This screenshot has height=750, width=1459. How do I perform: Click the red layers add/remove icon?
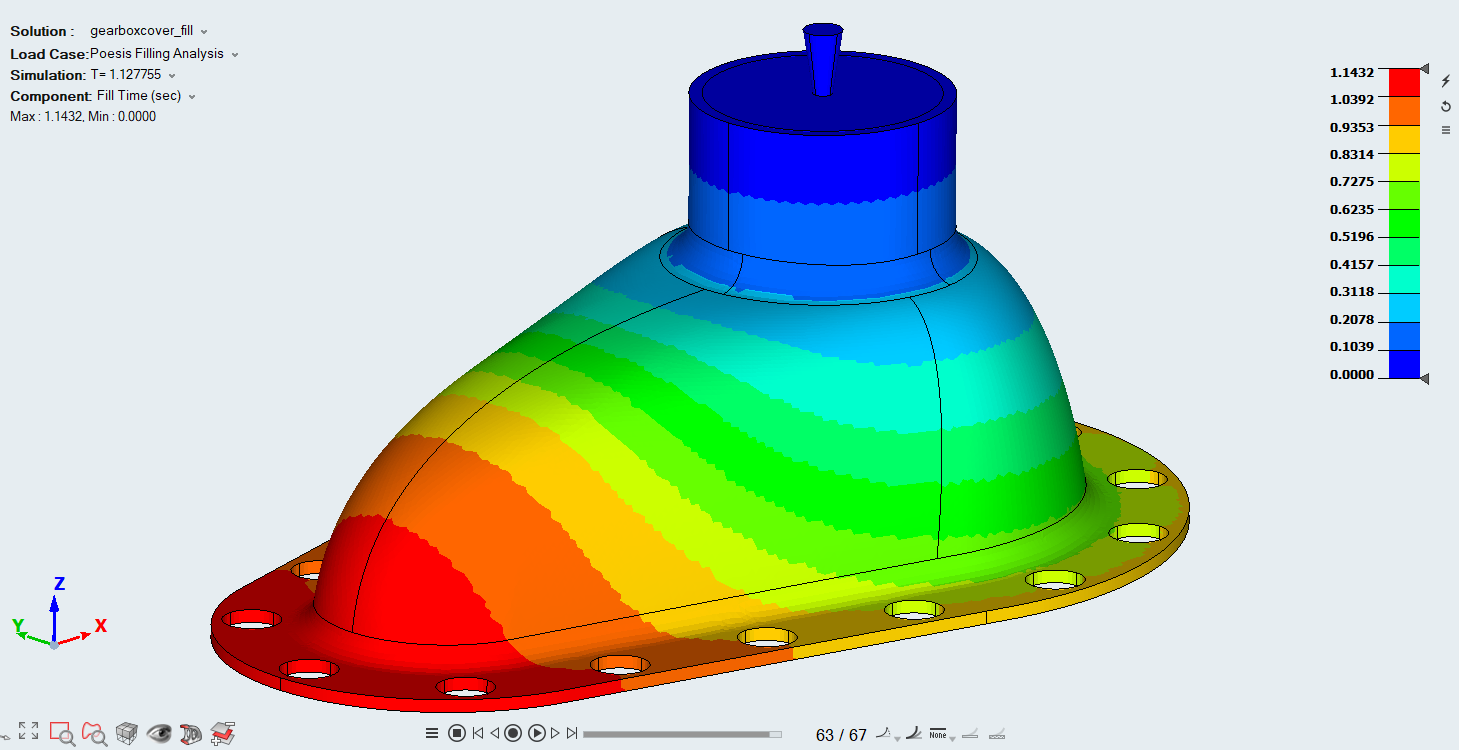coord(224,734)
